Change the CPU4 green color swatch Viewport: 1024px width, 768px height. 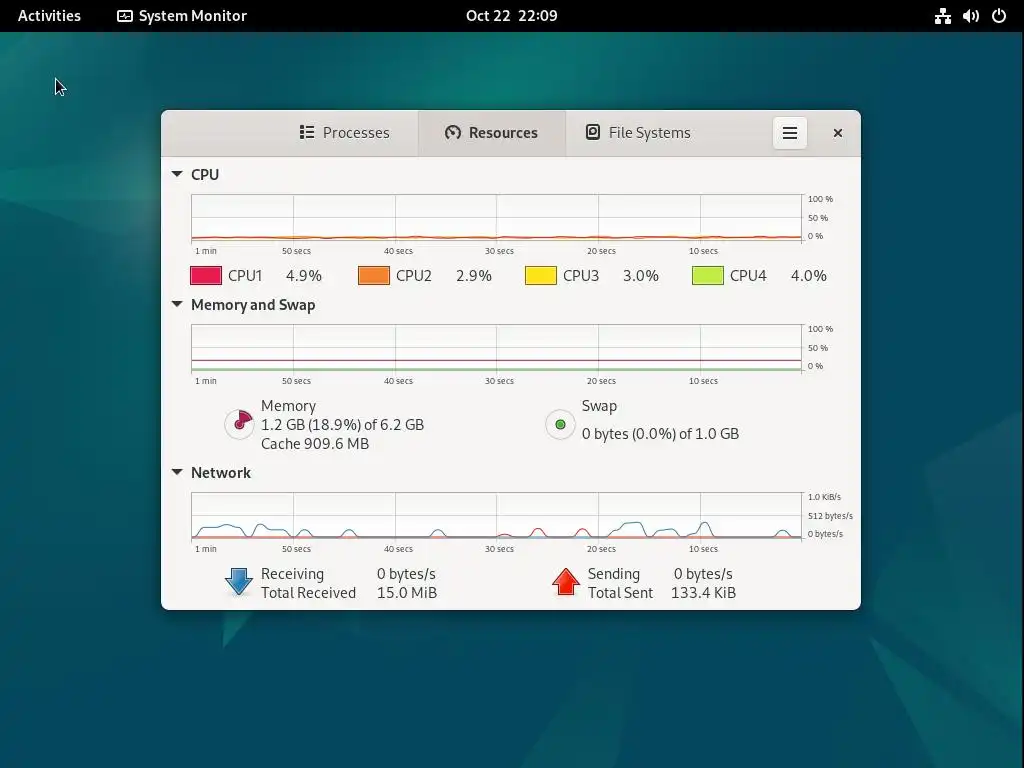tap(708, 276)
